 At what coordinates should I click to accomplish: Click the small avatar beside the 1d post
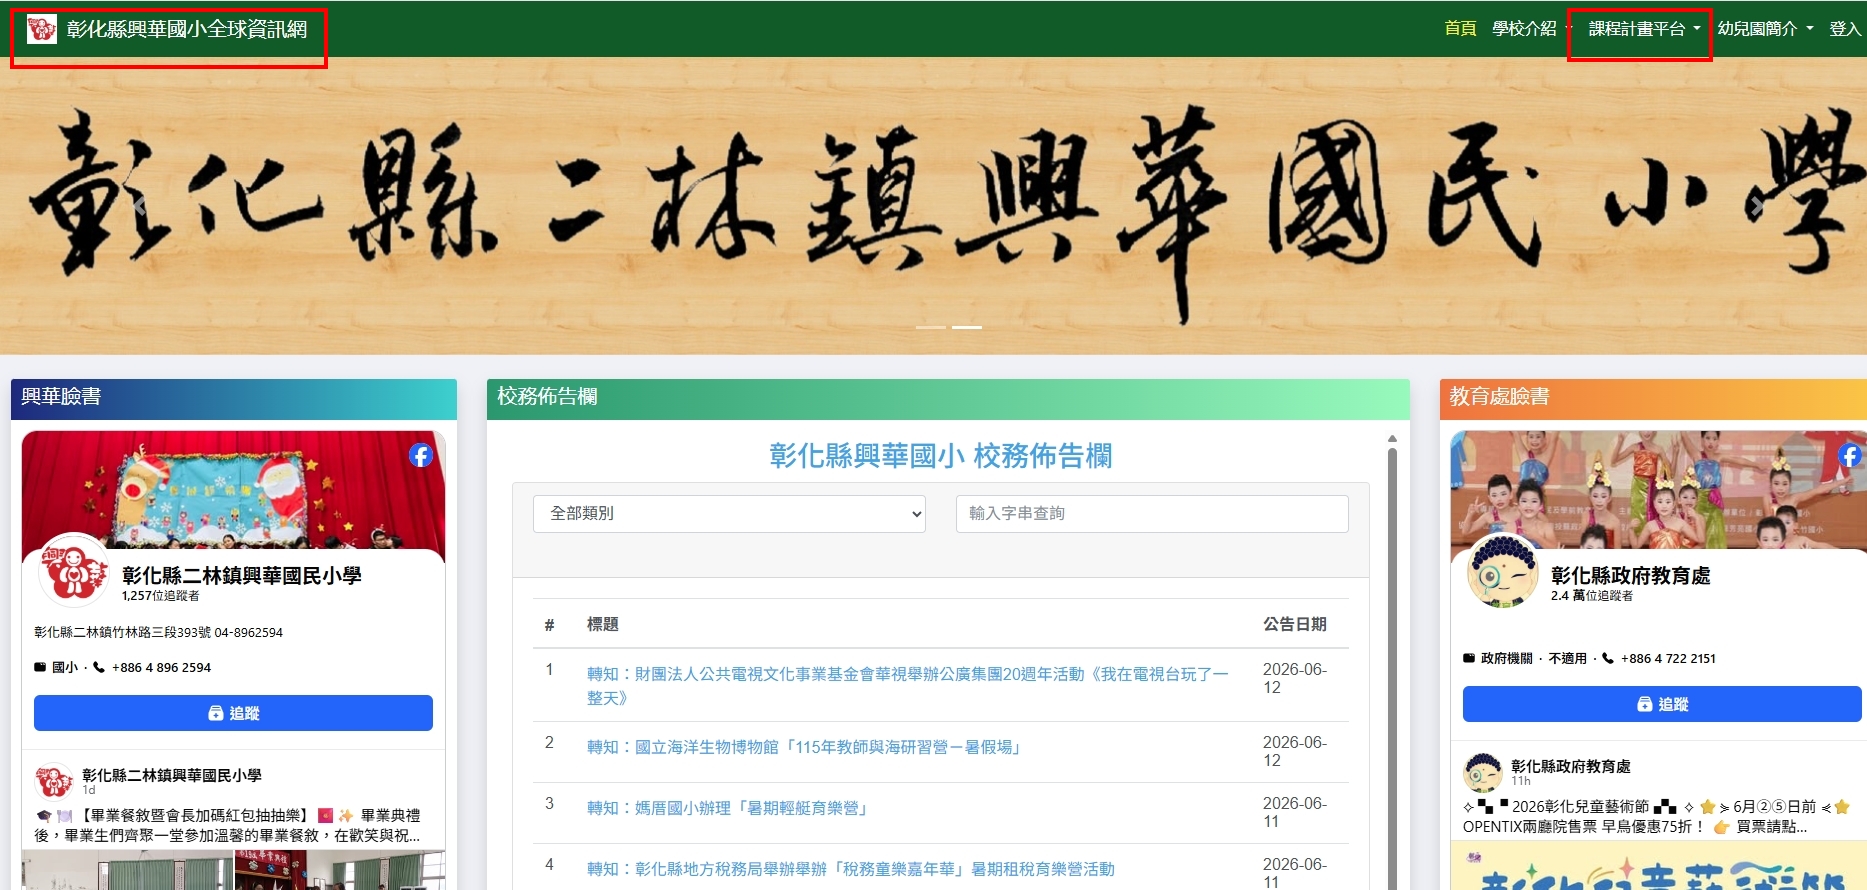tap(54, 781)
